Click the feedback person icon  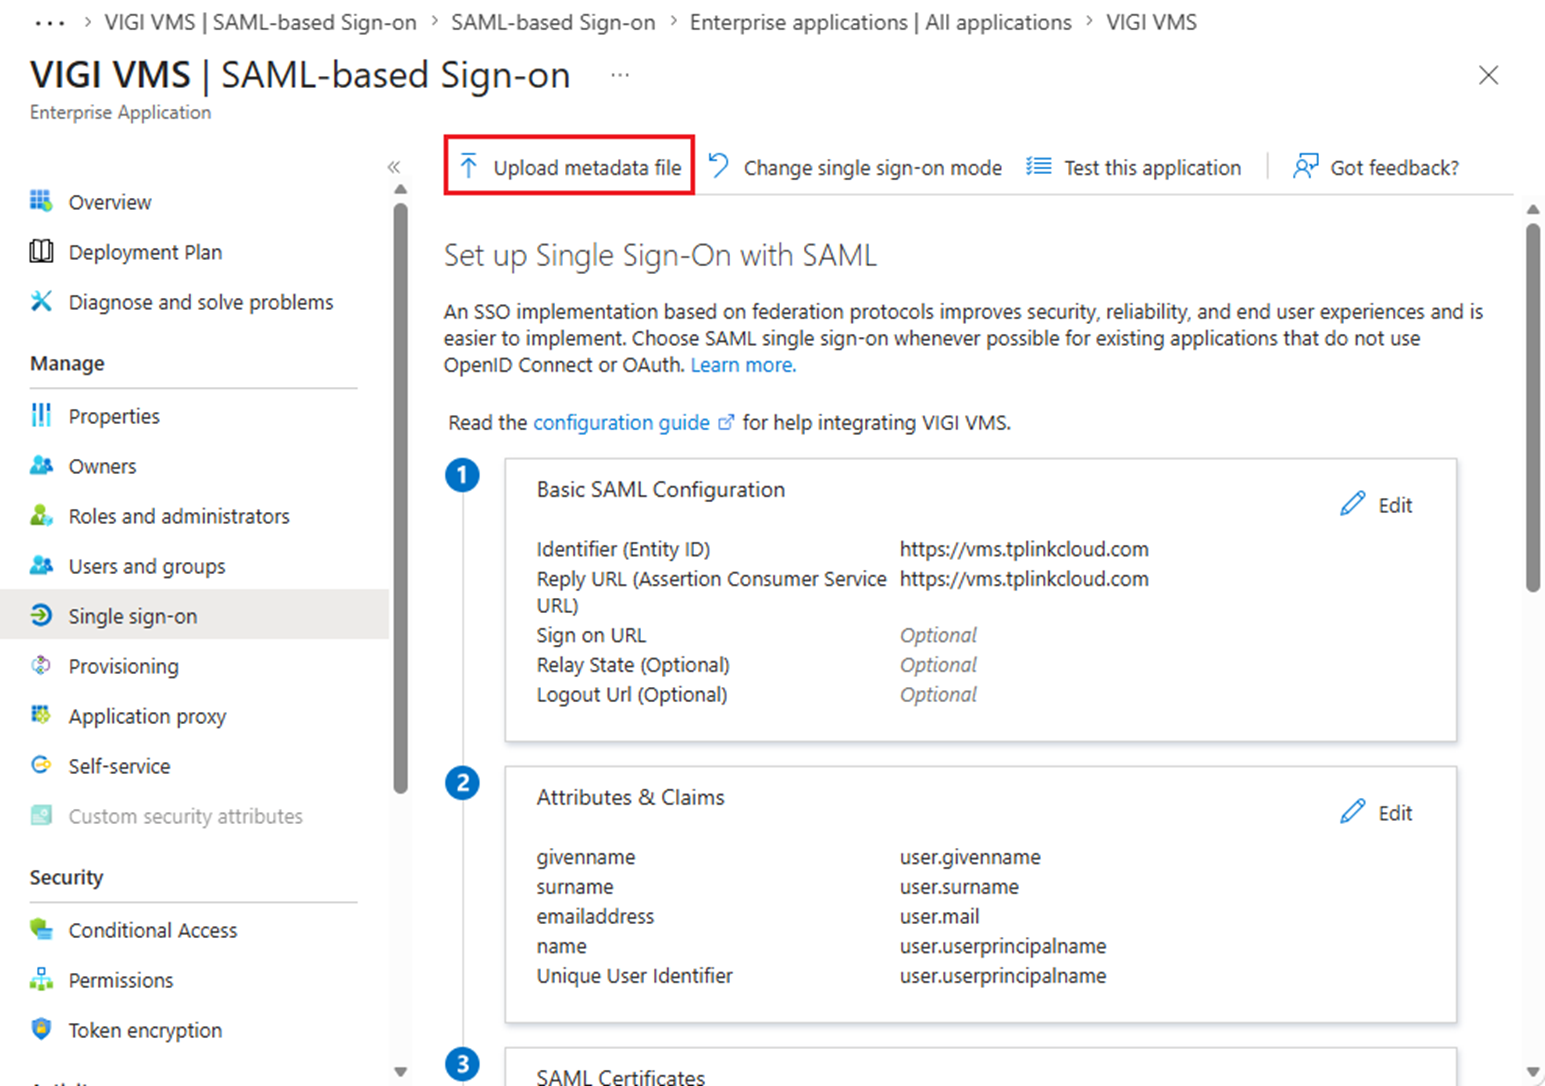click(1305, 166)
